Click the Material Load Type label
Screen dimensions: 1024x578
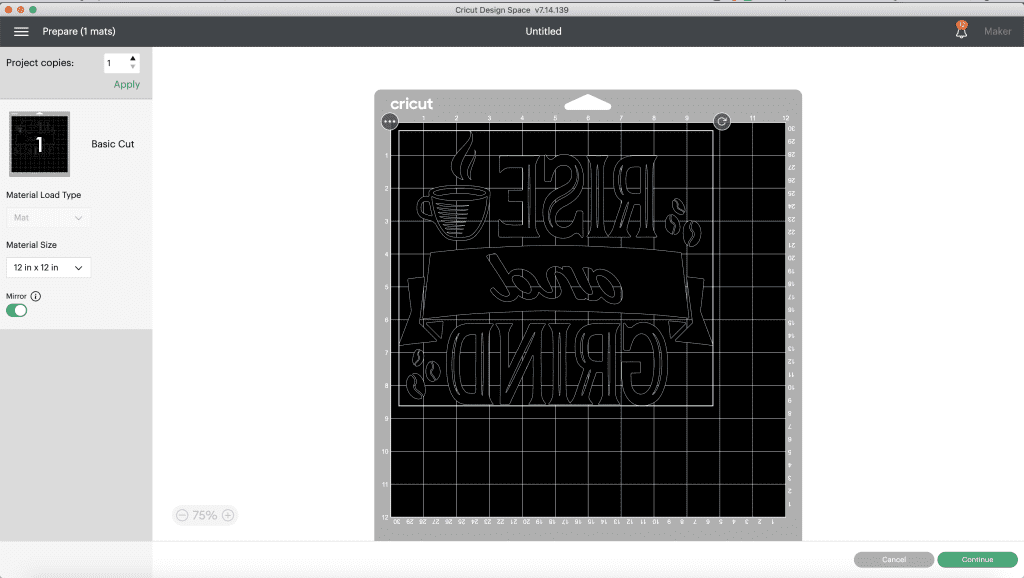[x=44, y=195]
